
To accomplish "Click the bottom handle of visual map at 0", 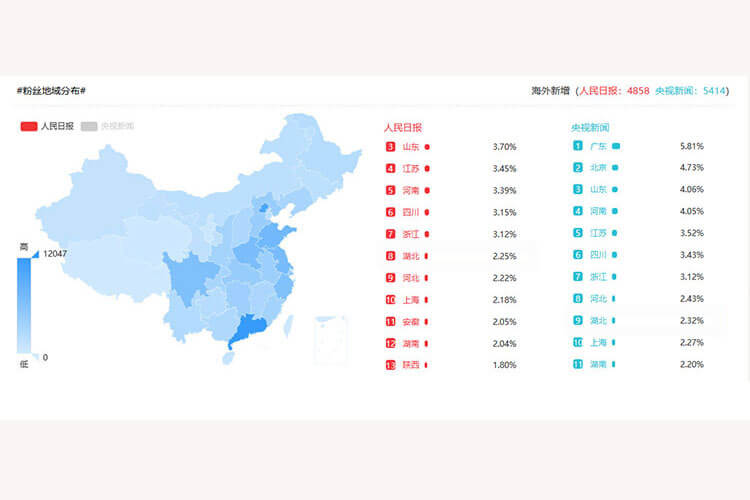I will tap(33, 356).
